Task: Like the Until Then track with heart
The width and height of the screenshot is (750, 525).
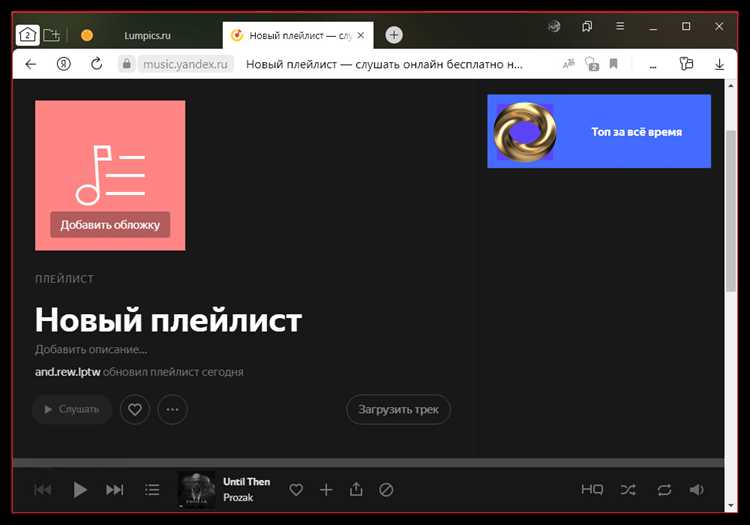Action: tap(296, 490)
